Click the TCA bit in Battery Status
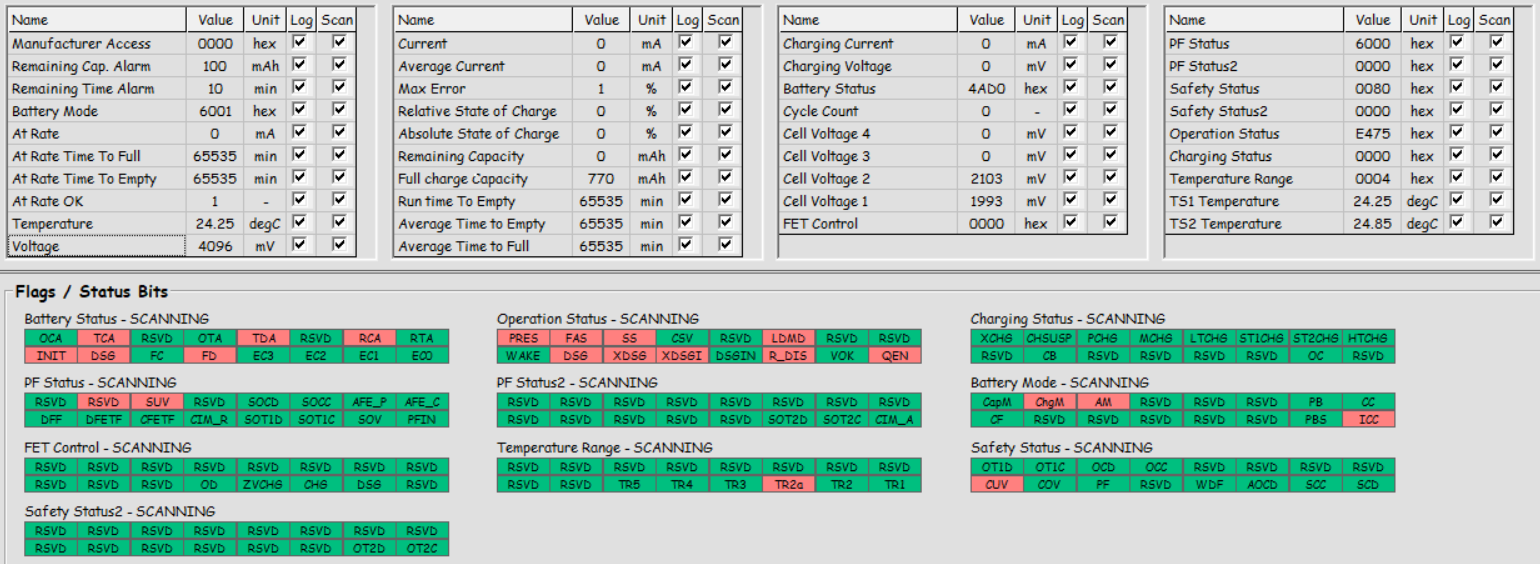1540x564 pixels. pos(104,339)
